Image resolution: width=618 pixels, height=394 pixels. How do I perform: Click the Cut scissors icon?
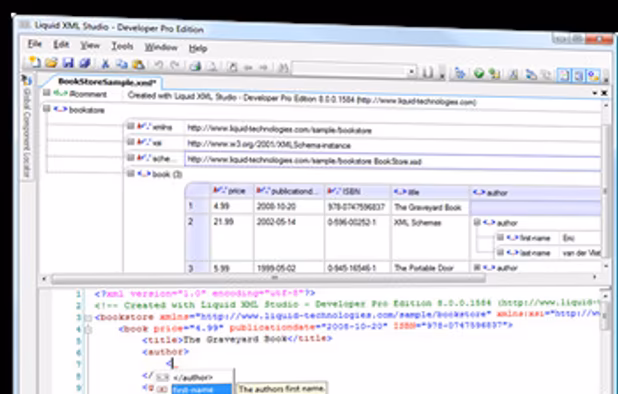click(x=105, y=63)
